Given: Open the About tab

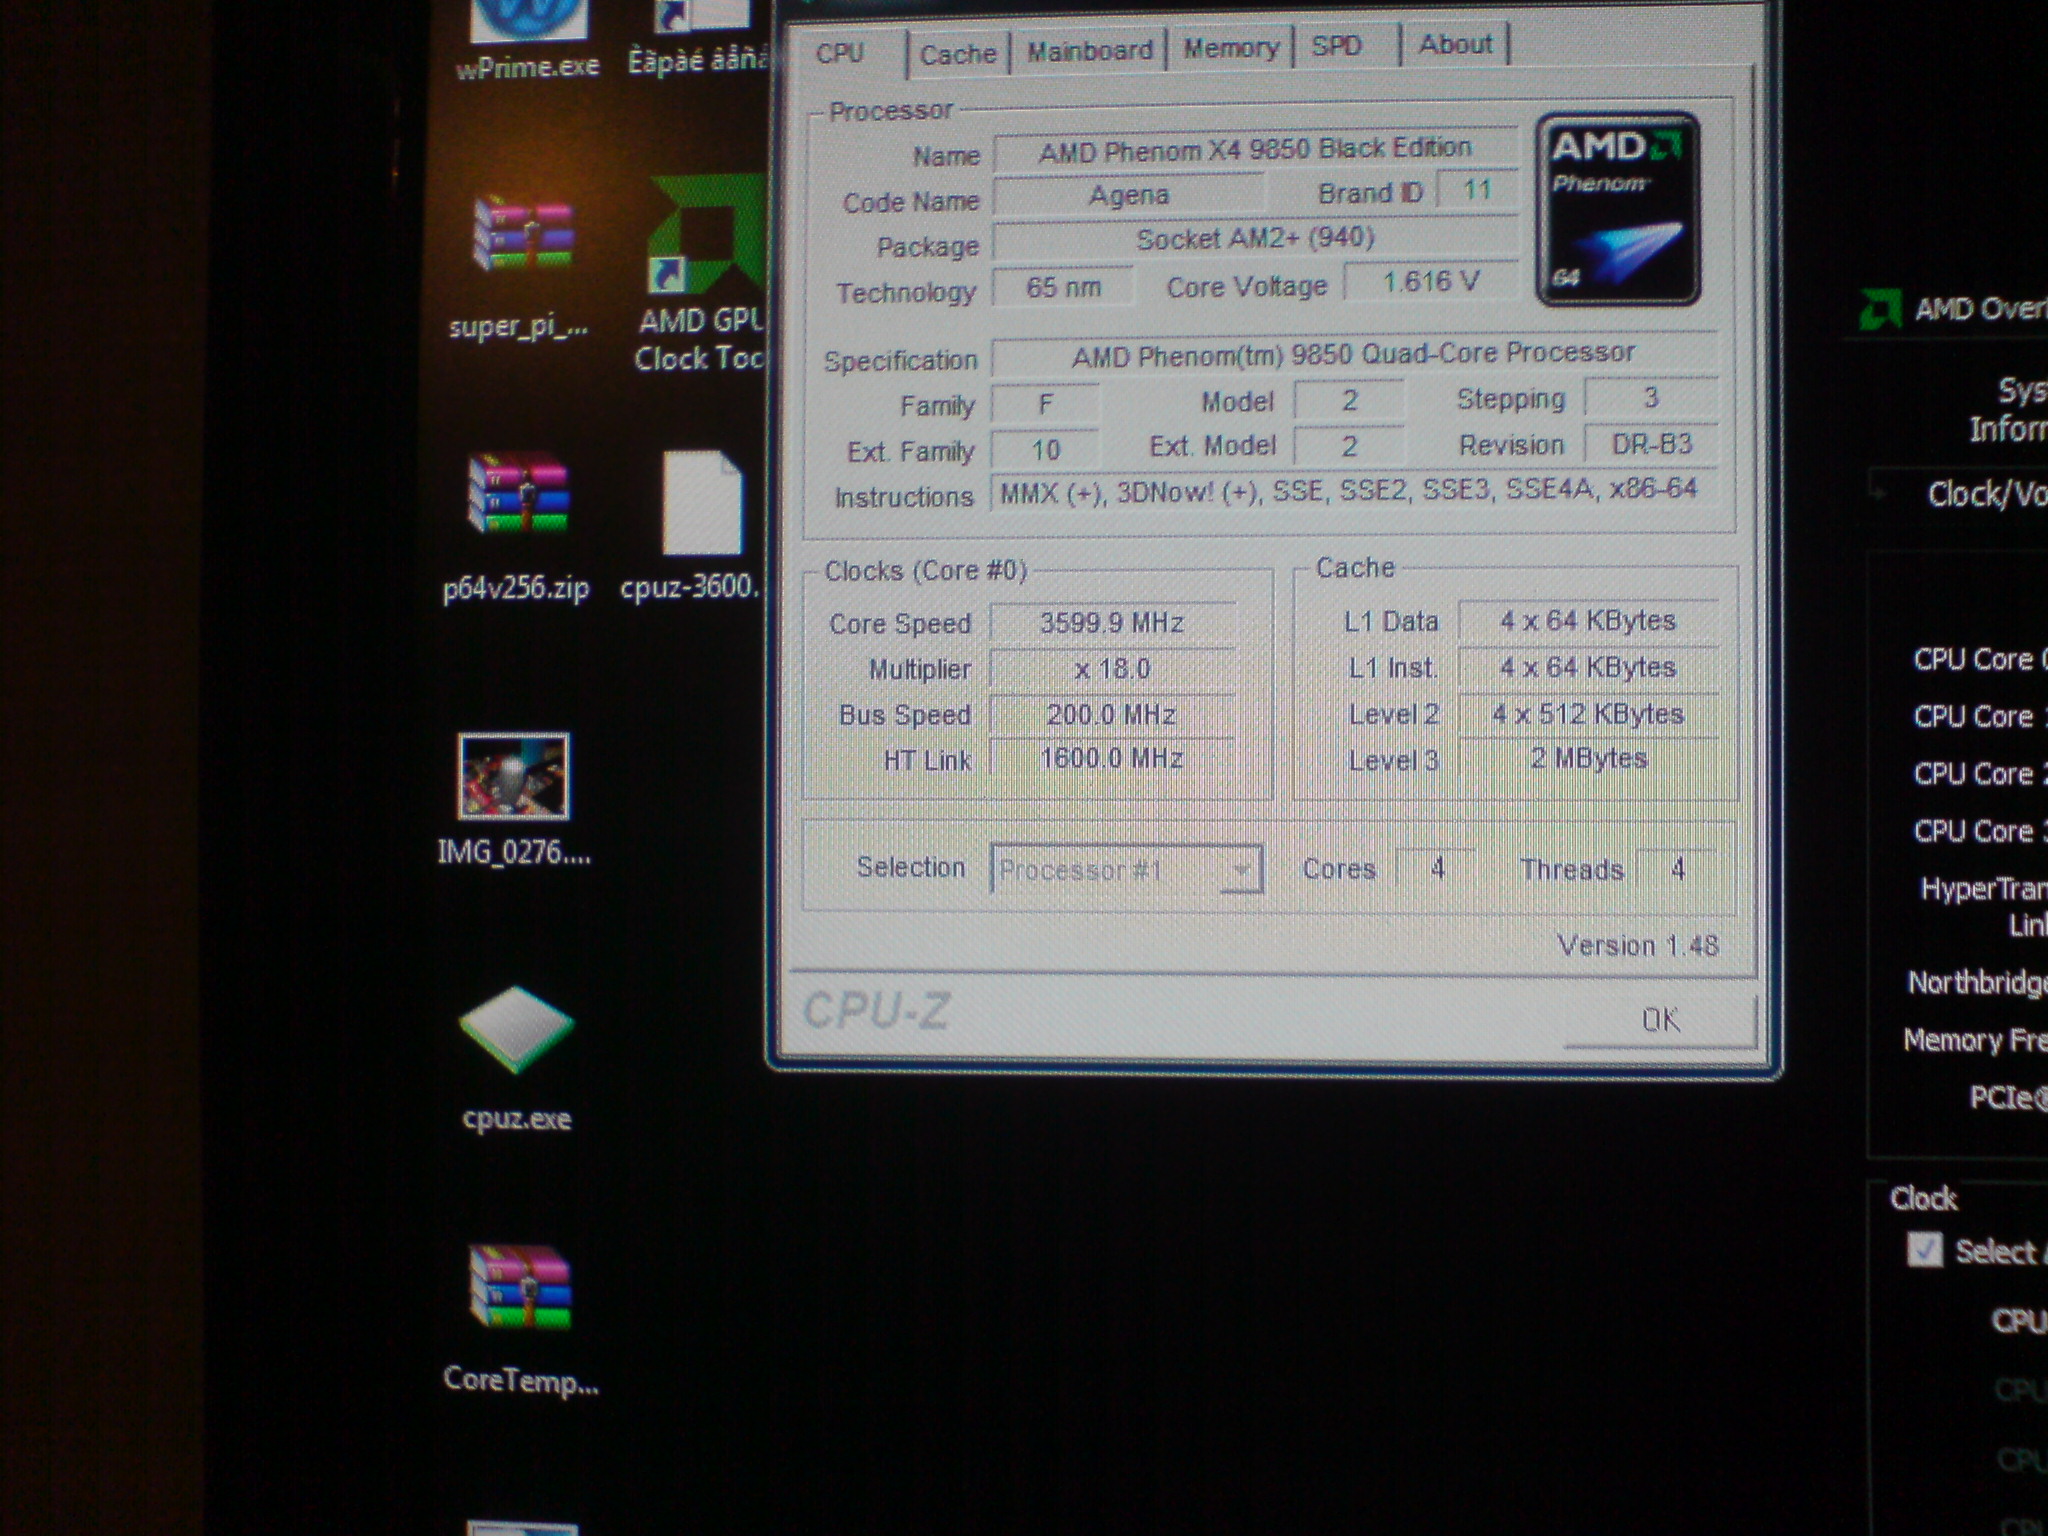Looking at the screenshot, I should (1456, 44).
